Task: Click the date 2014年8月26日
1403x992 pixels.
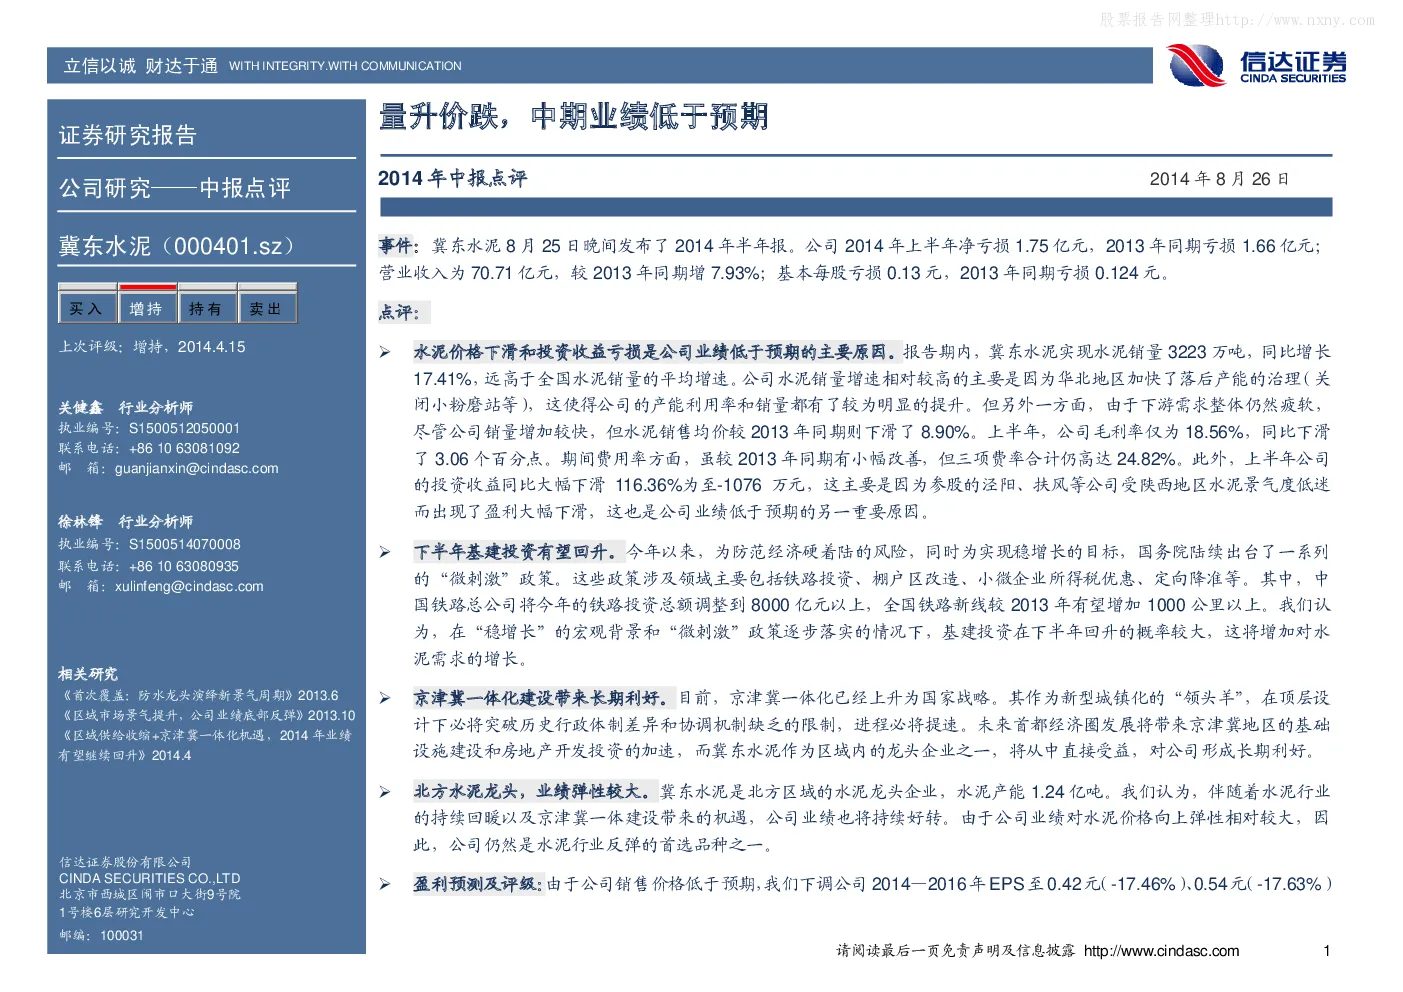Action: [1219, 179]
